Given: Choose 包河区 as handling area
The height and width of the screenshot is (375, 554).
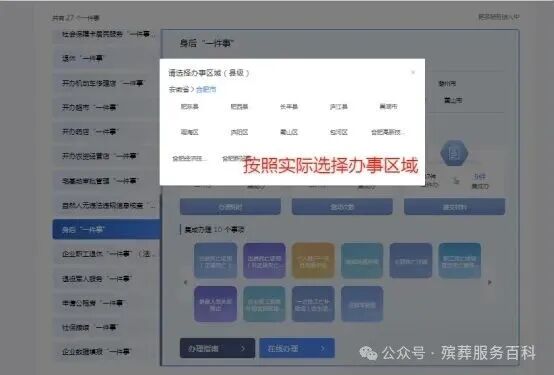Looking at the screenshot, I should click(338, 132).
